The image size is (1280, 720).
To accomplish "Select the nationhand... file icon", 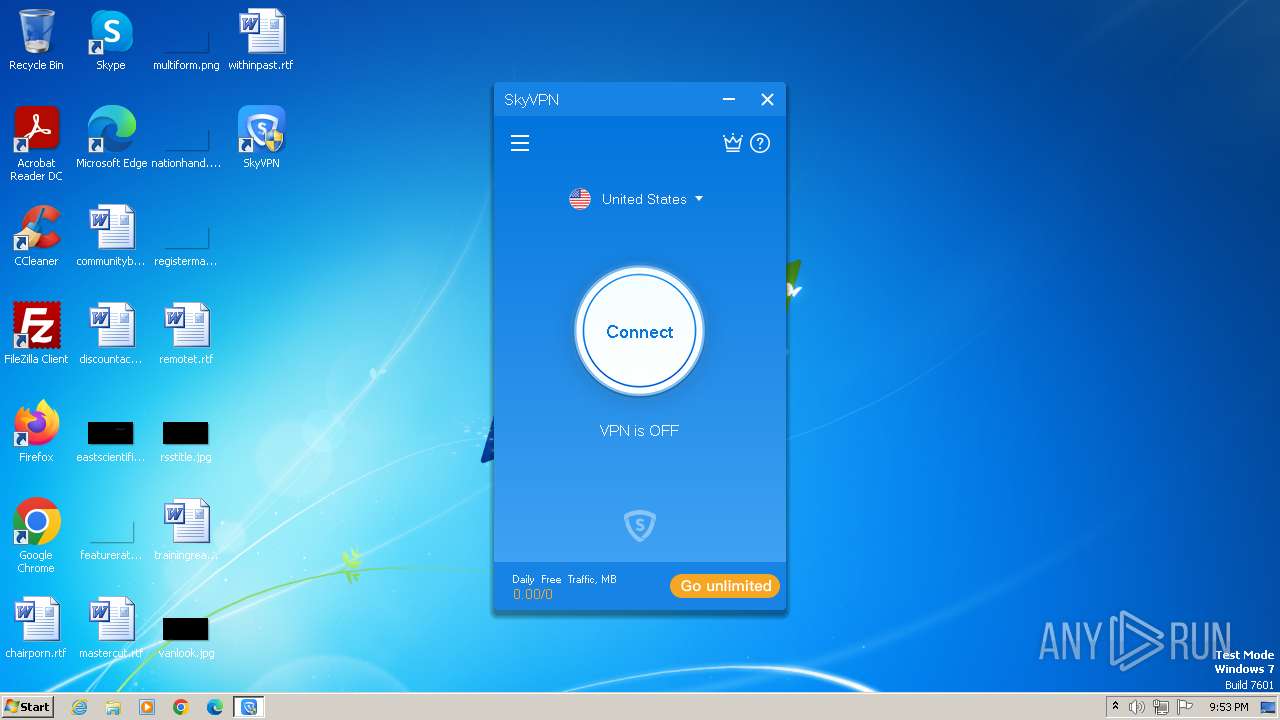I will pos(186,146).
